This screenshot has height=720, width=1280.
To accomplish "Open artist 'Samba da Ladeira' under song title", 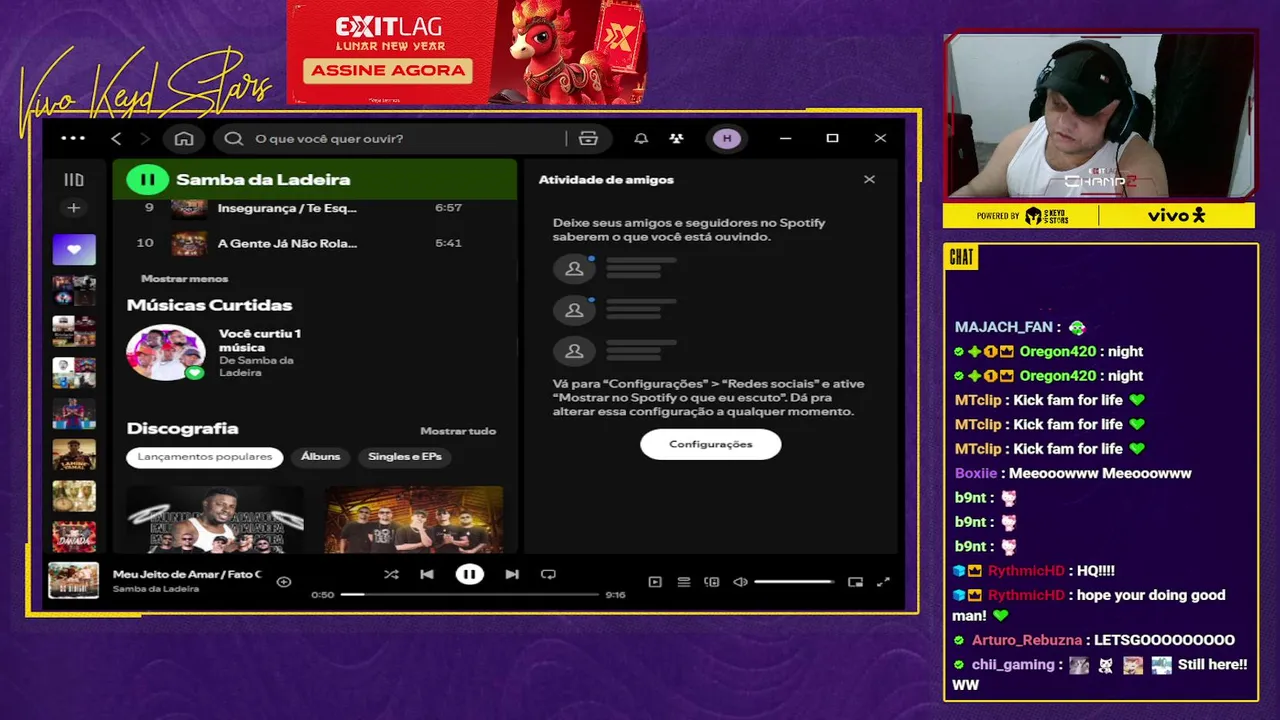I will (x=156, y=589).
